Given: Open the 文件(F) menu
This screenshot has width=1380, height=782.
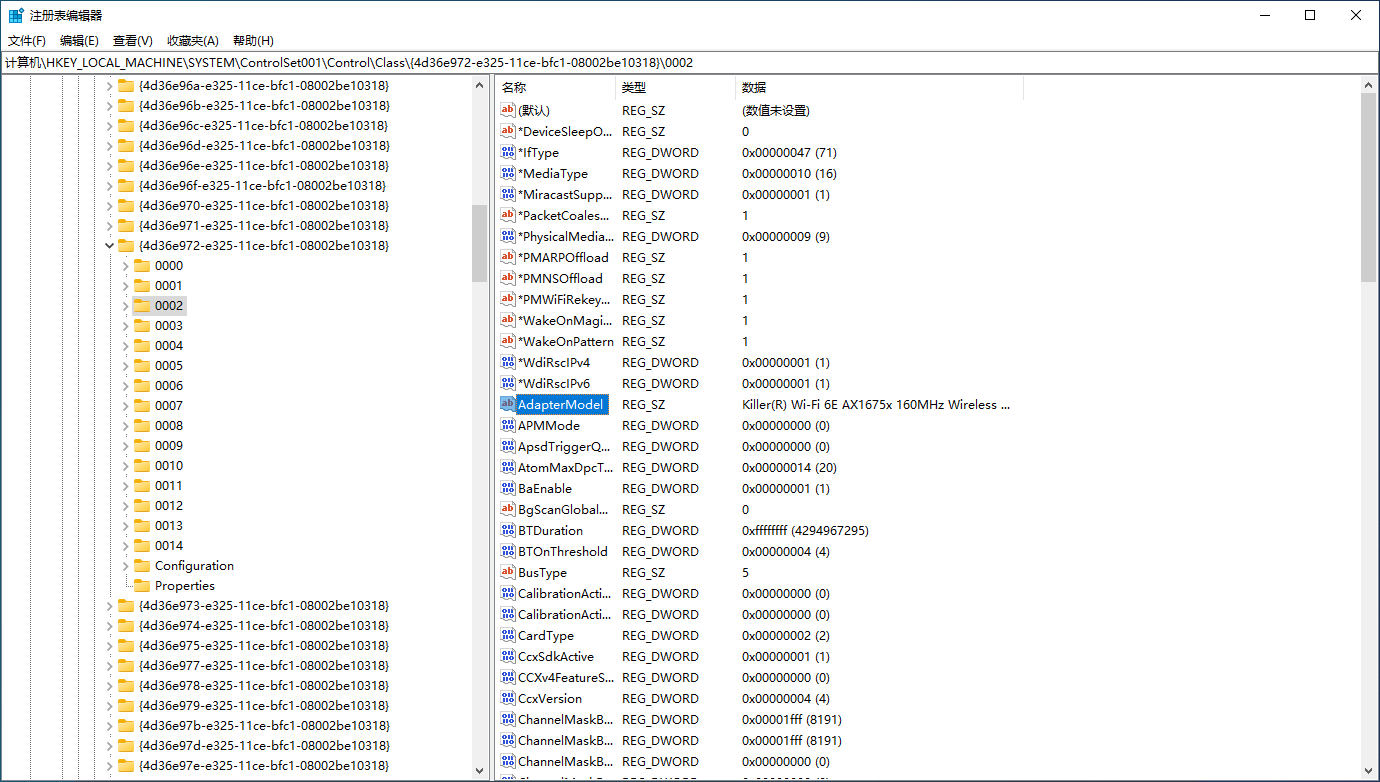Looking at the screenshot, I should pyautogui.click(x=27, y=40).
